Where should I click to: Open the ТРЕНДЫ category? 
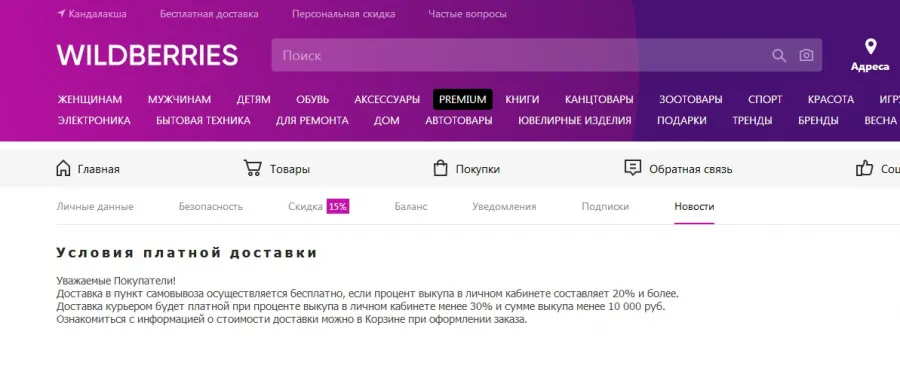tap(752, 121)
